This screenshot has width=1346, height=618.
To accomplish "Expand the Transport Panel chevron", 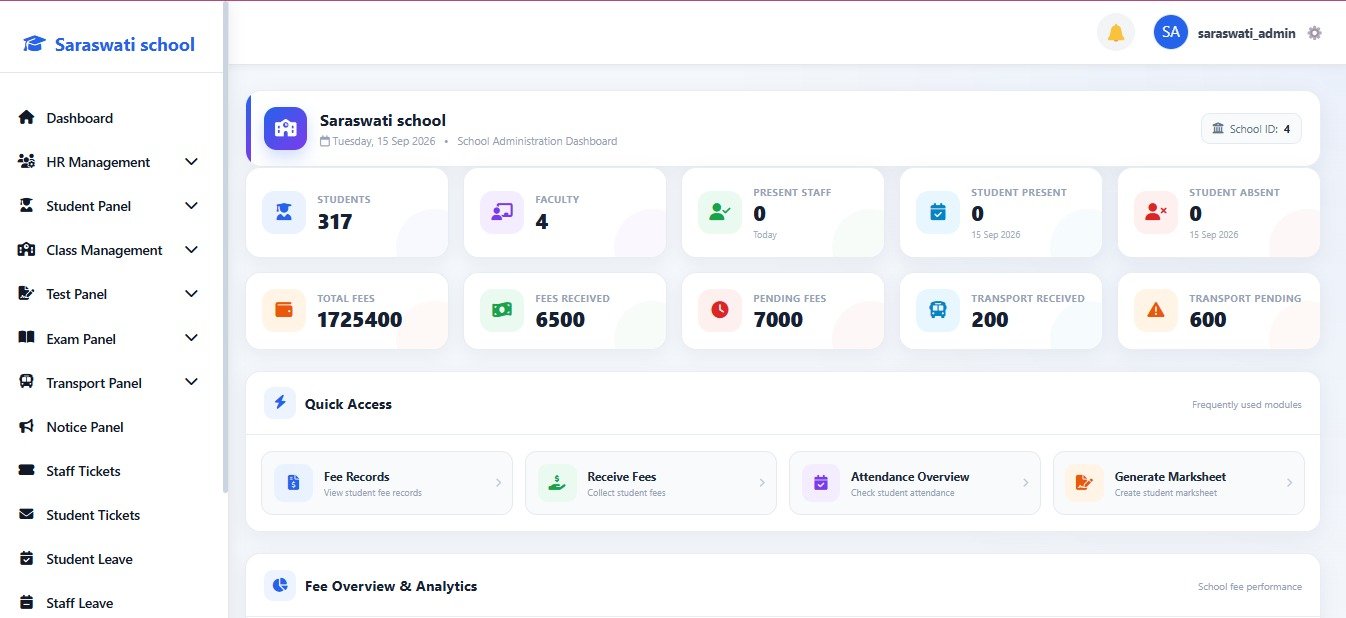I will [191, 382].
